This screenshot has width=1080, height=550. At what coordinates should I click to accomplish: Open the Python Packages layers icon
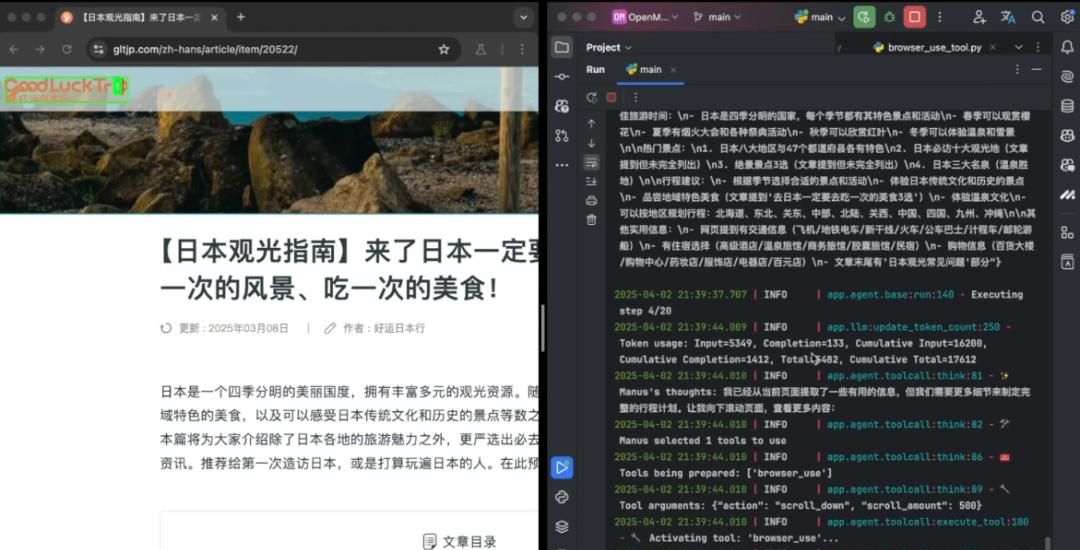562,527
